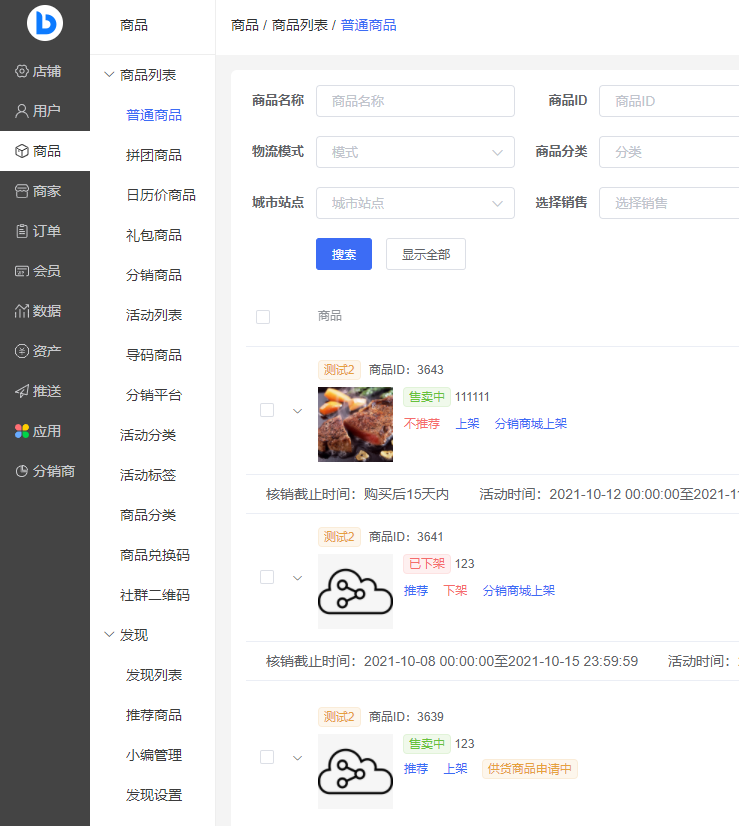Viewport: 739px width, 826px height.
Task: Select 拼团商品 in the side menu
Action: point(154,155)
